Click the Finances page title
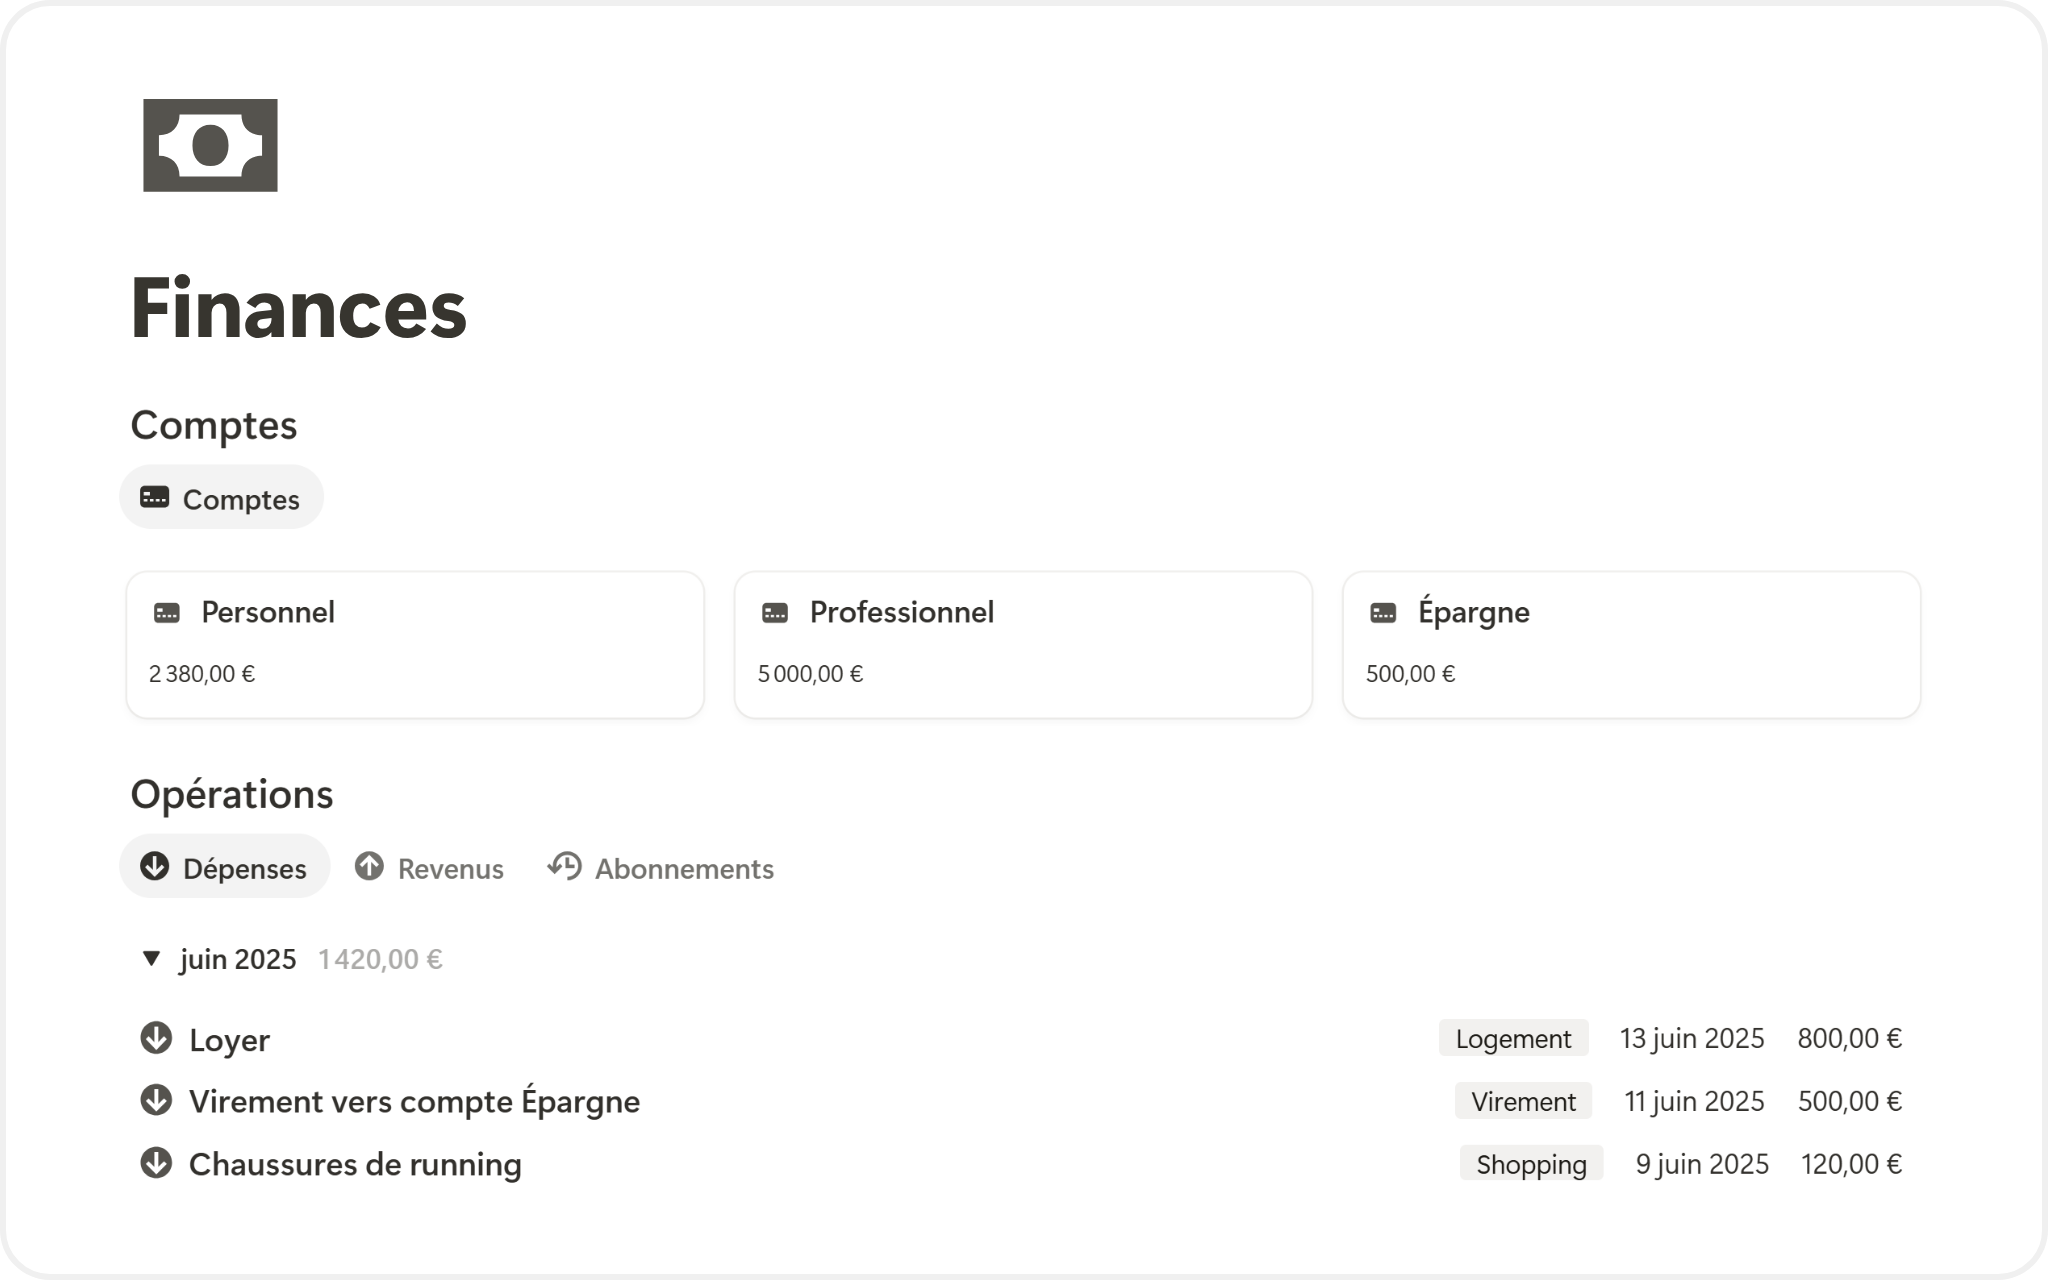 (x=298, y=308)
